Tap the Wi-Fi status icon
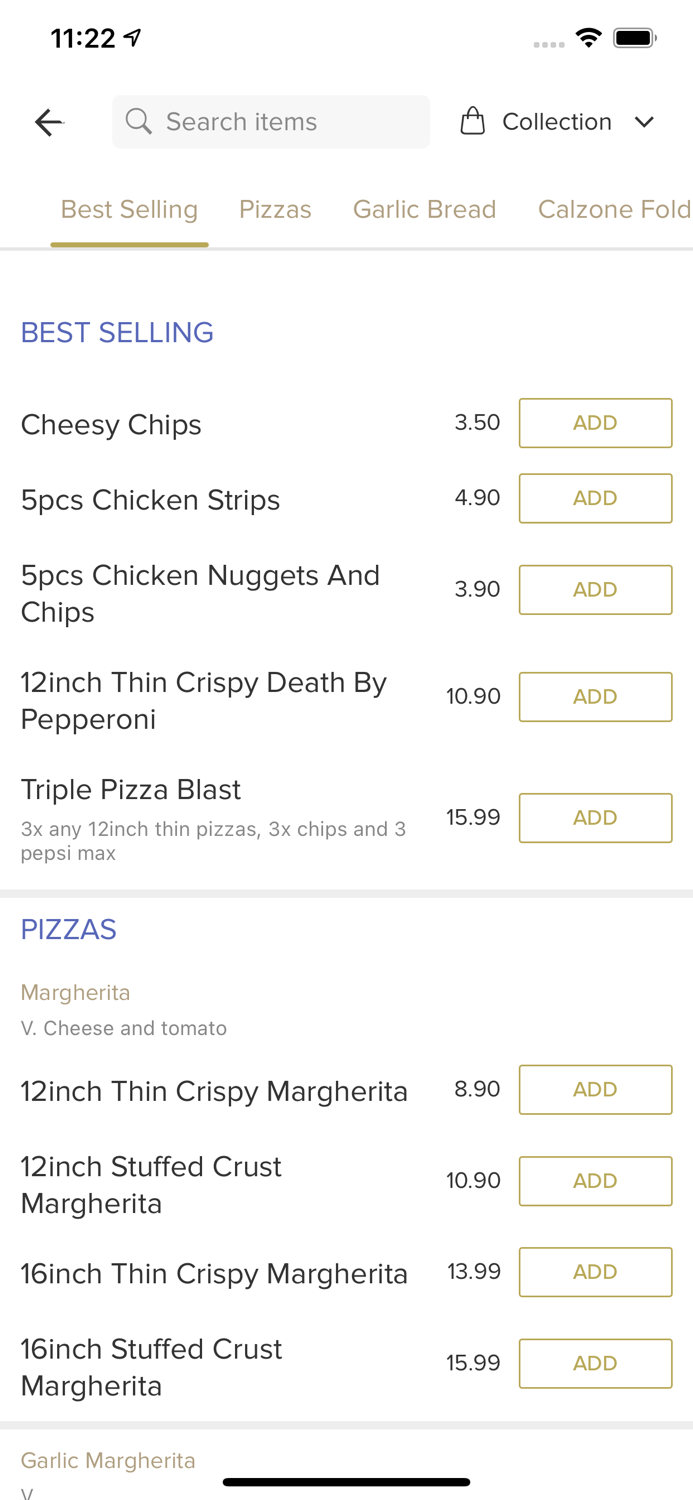 589,38
